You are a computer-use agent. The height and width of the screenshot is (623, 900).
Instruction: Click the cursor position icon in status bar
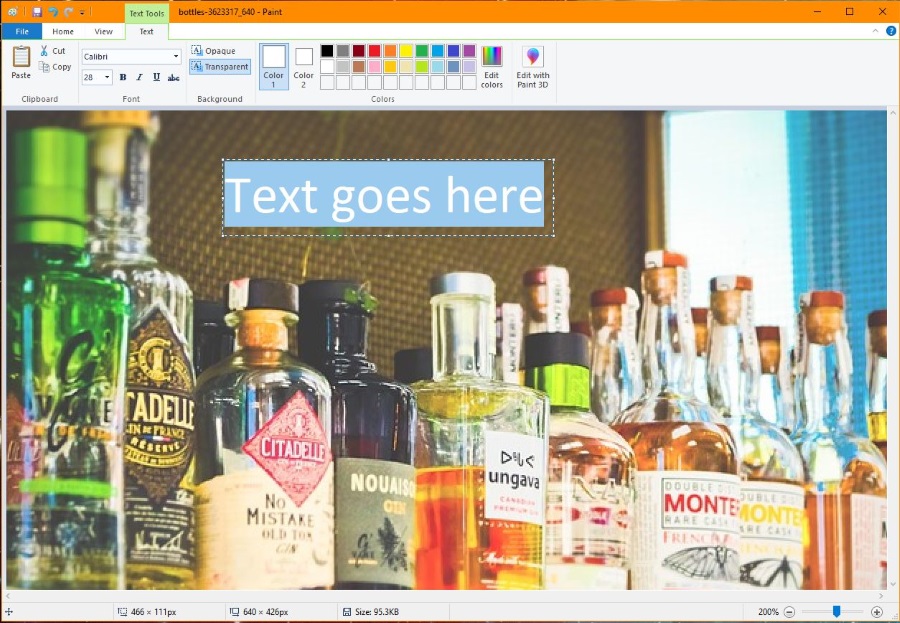(9, 612)
